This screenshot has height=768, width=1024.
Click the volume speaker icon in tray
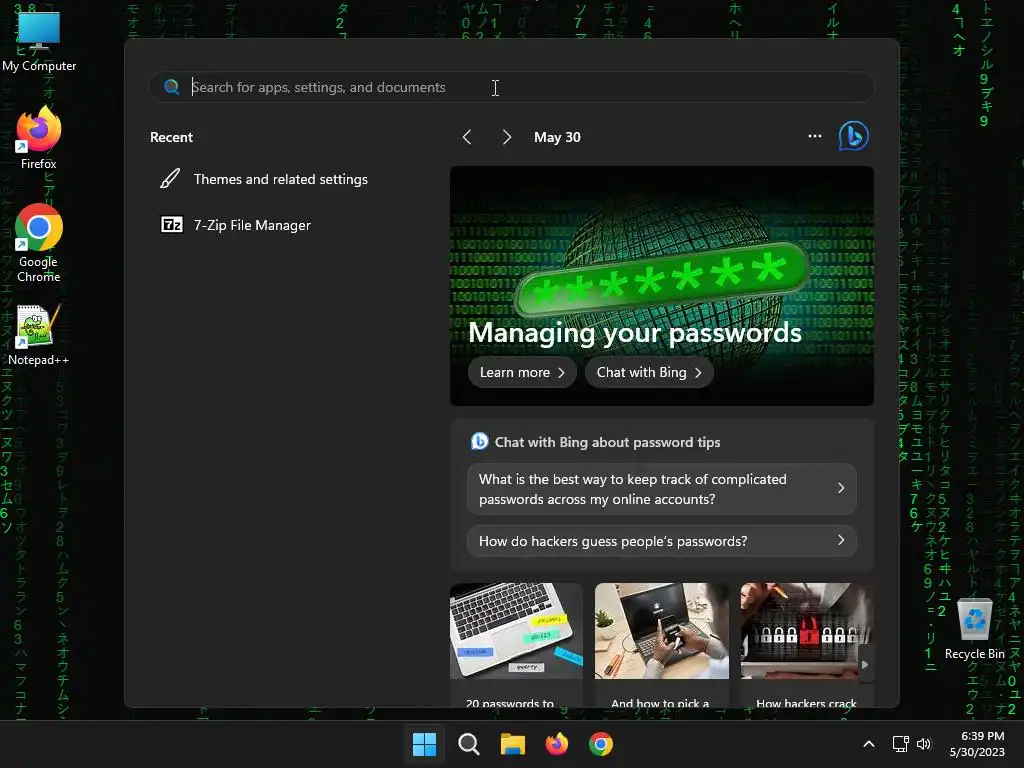pos(923,744)
